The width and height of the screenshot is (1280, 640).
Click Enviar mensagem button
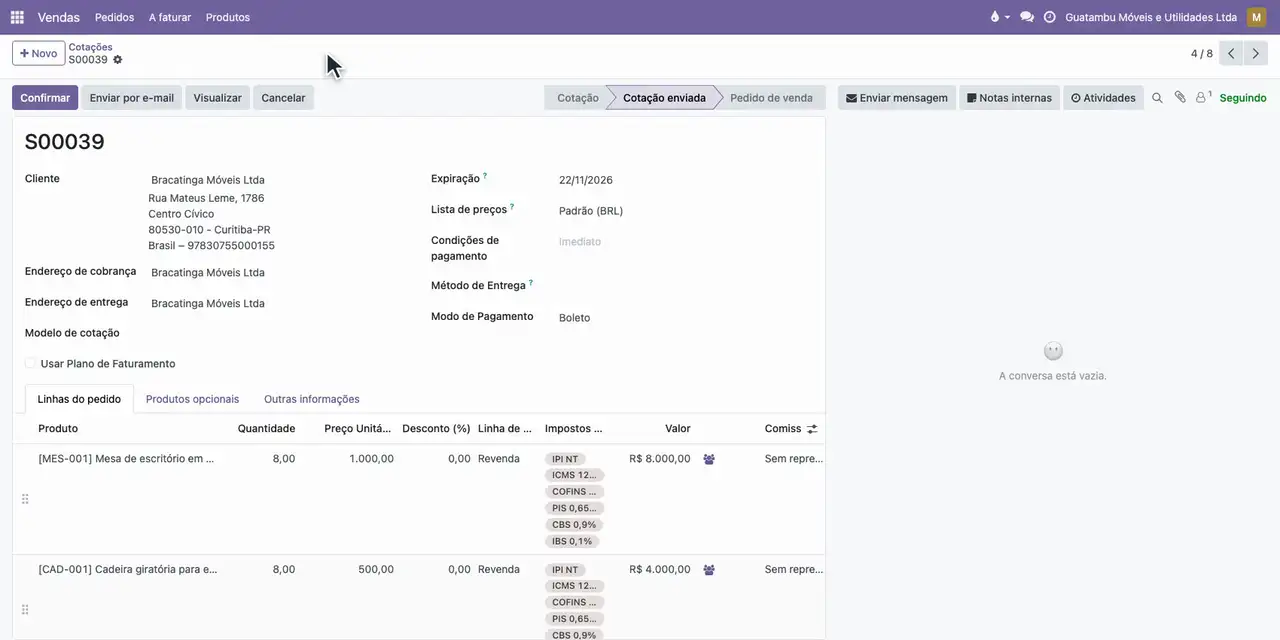click(897, 98)
